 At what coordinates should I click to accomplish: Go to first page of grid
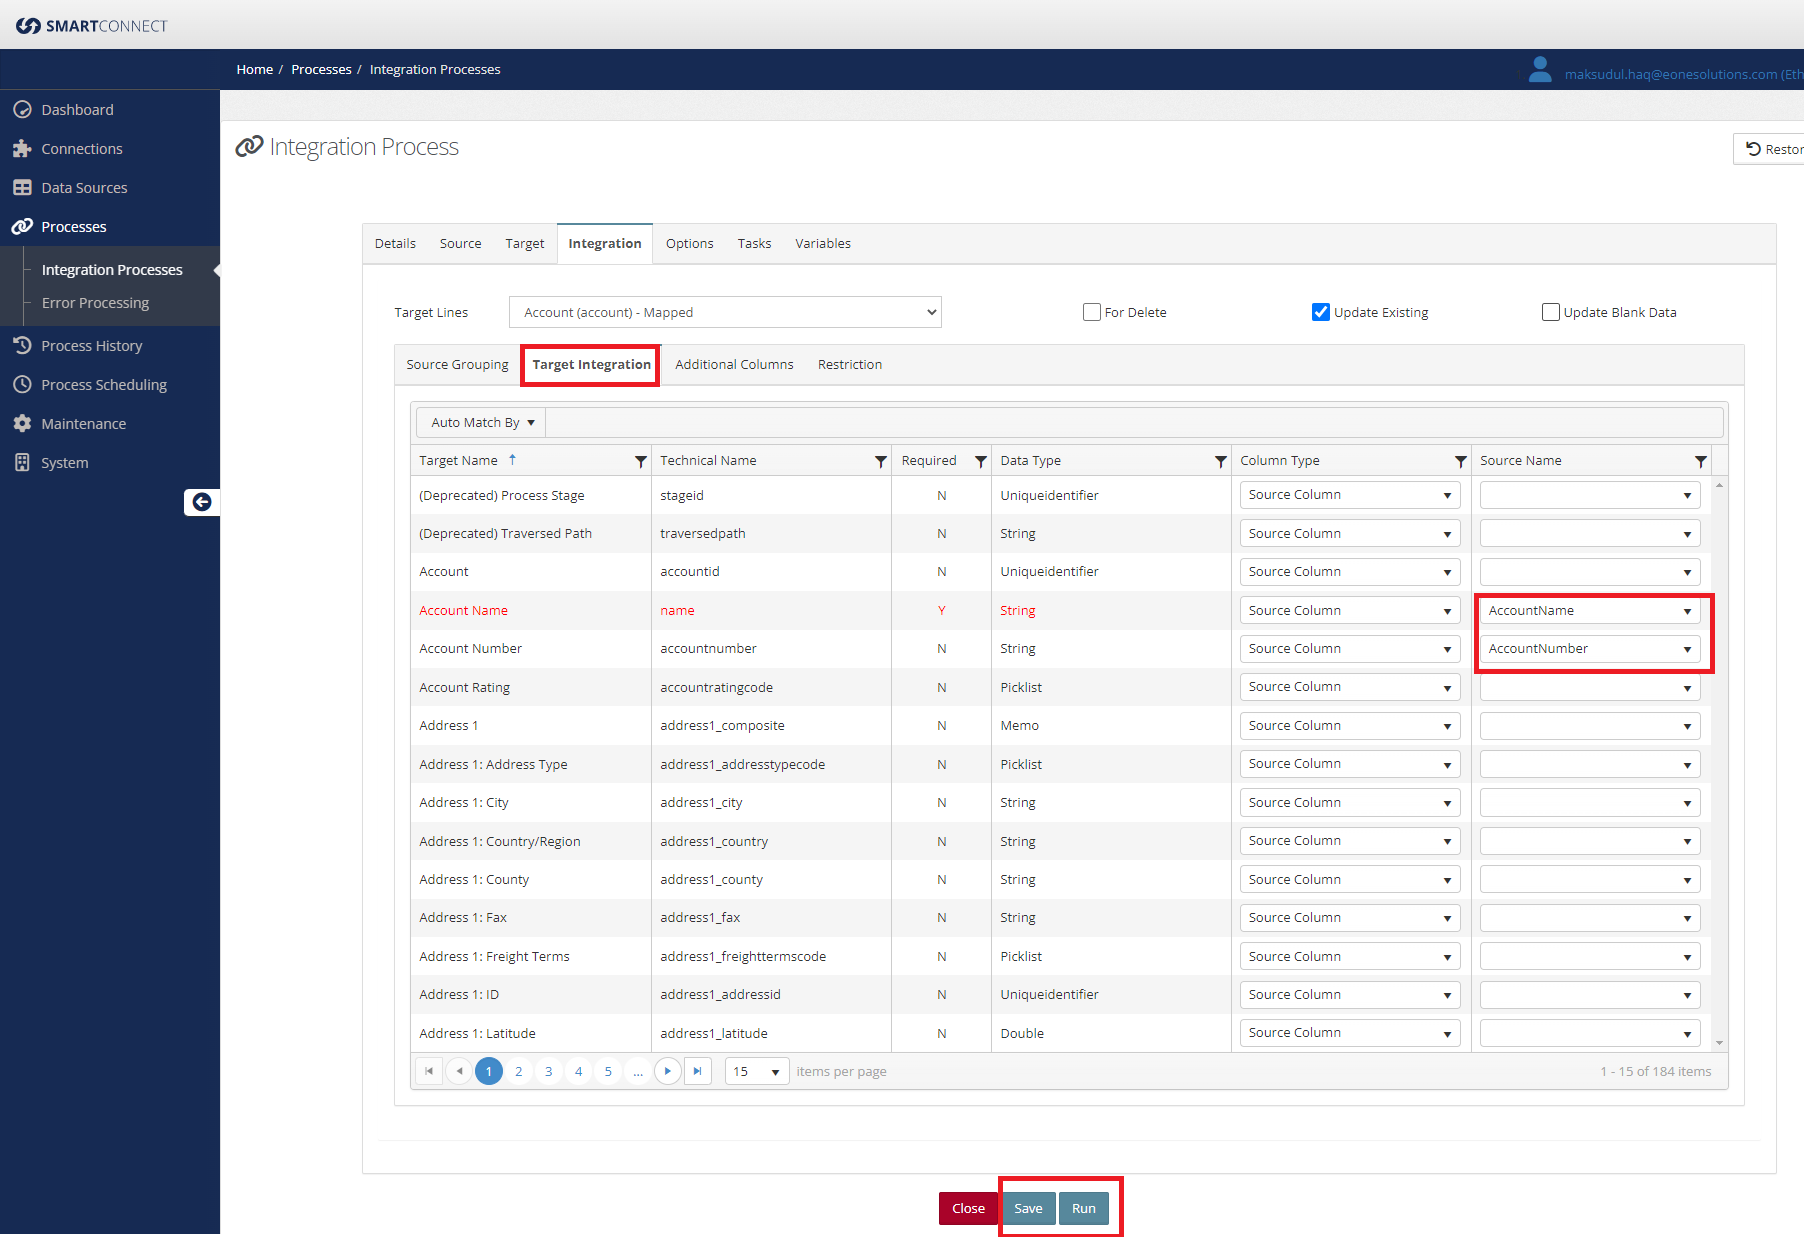[x=429, y=1071]
